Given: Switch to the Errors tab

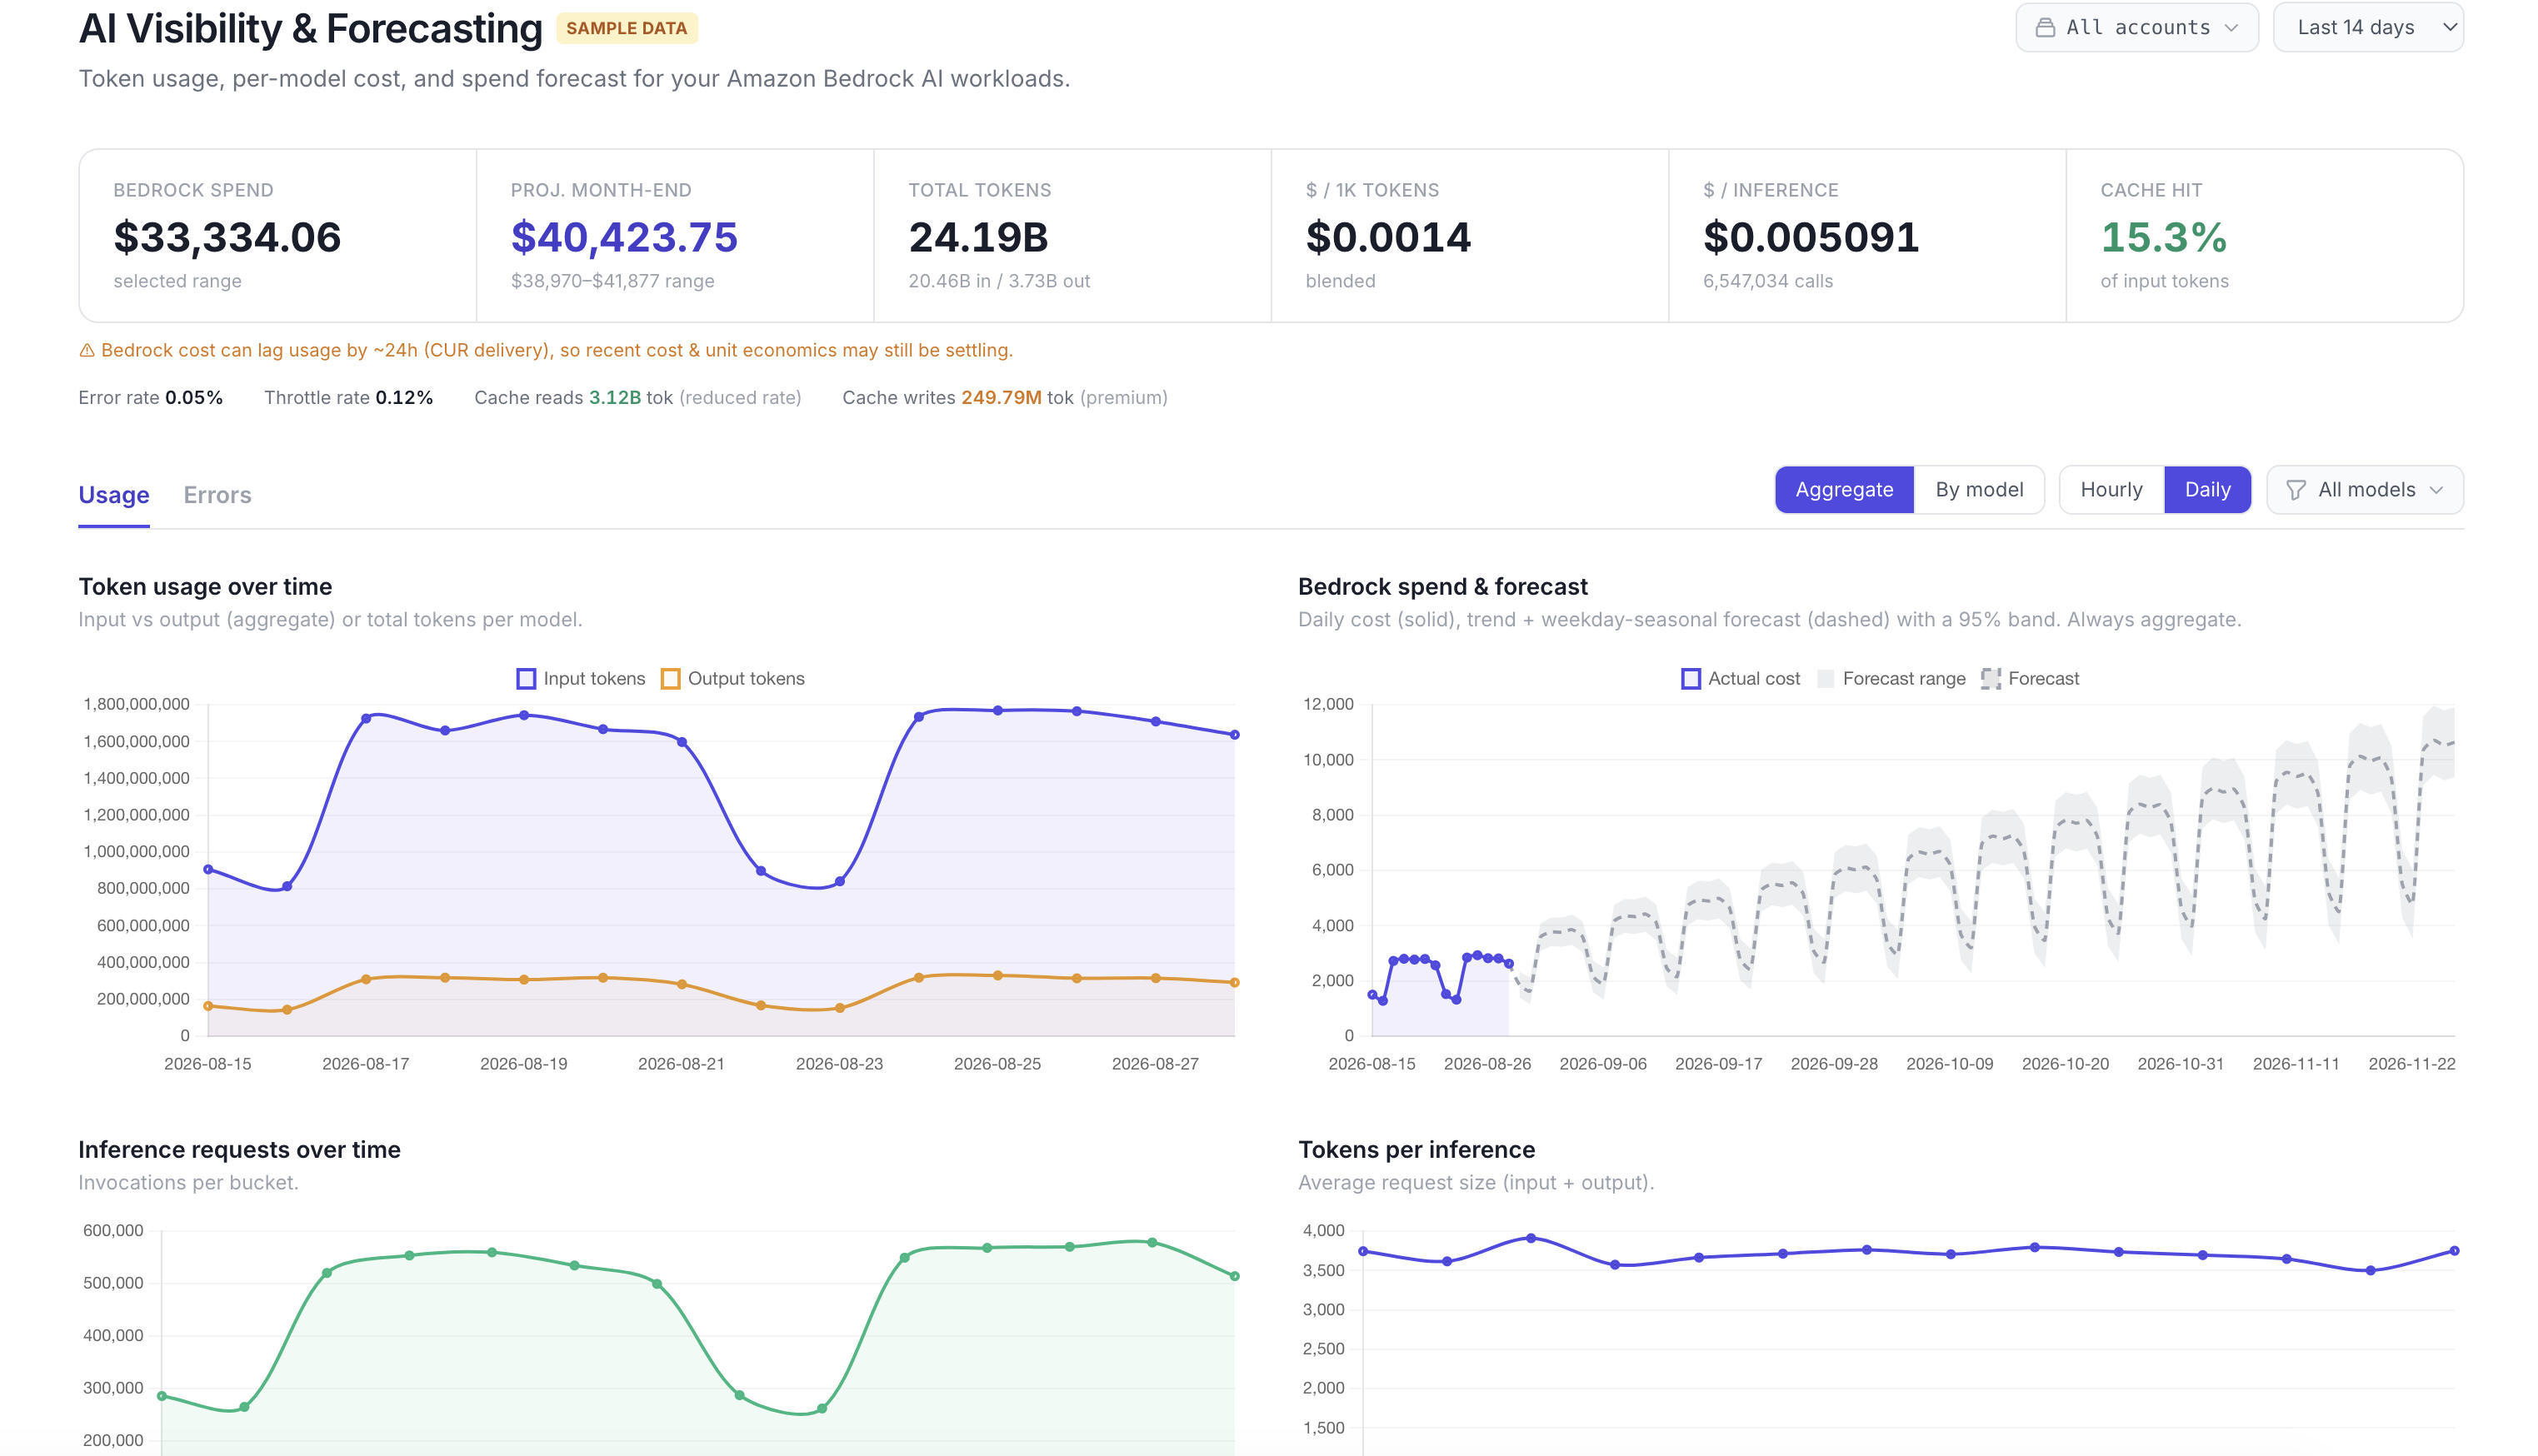Looking at the screenshot, I should coord(217,495).
